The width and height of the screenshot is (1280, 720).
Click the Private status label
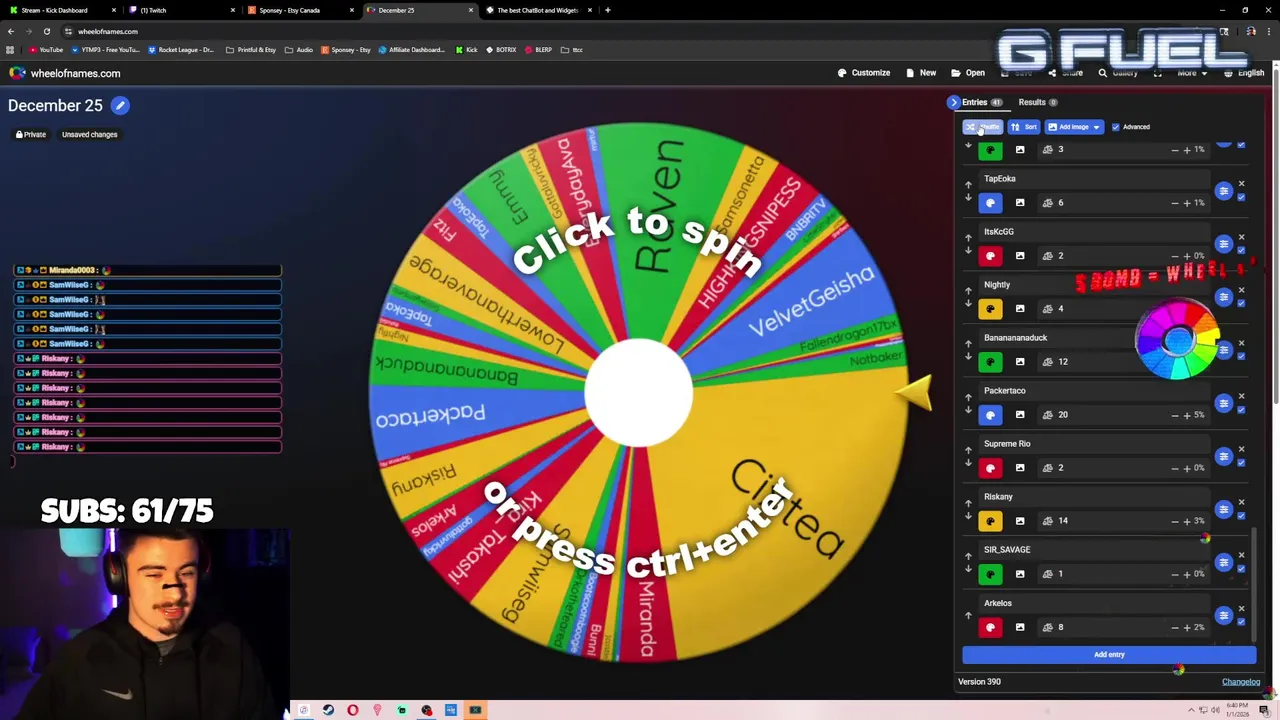point(31,134)
